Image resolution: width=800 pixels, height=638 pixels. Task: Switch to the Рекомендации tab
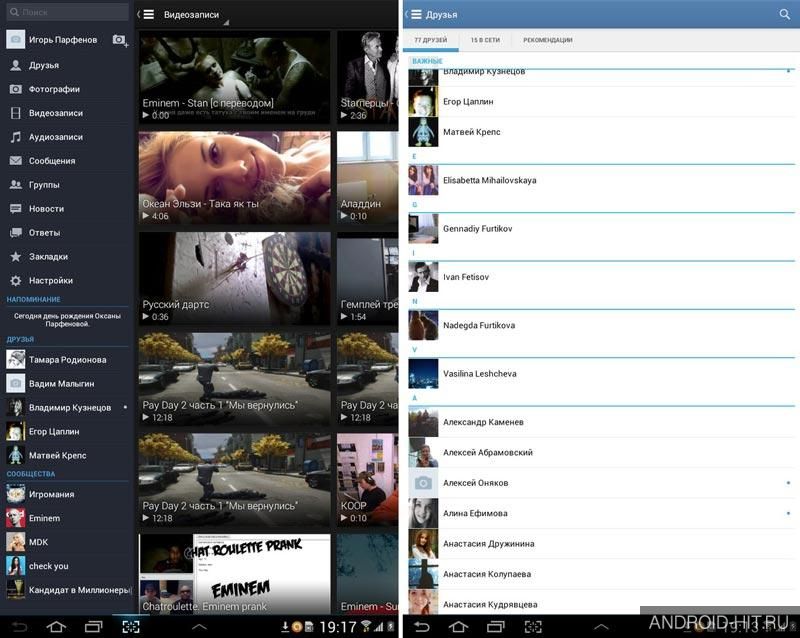coord(547,40)
